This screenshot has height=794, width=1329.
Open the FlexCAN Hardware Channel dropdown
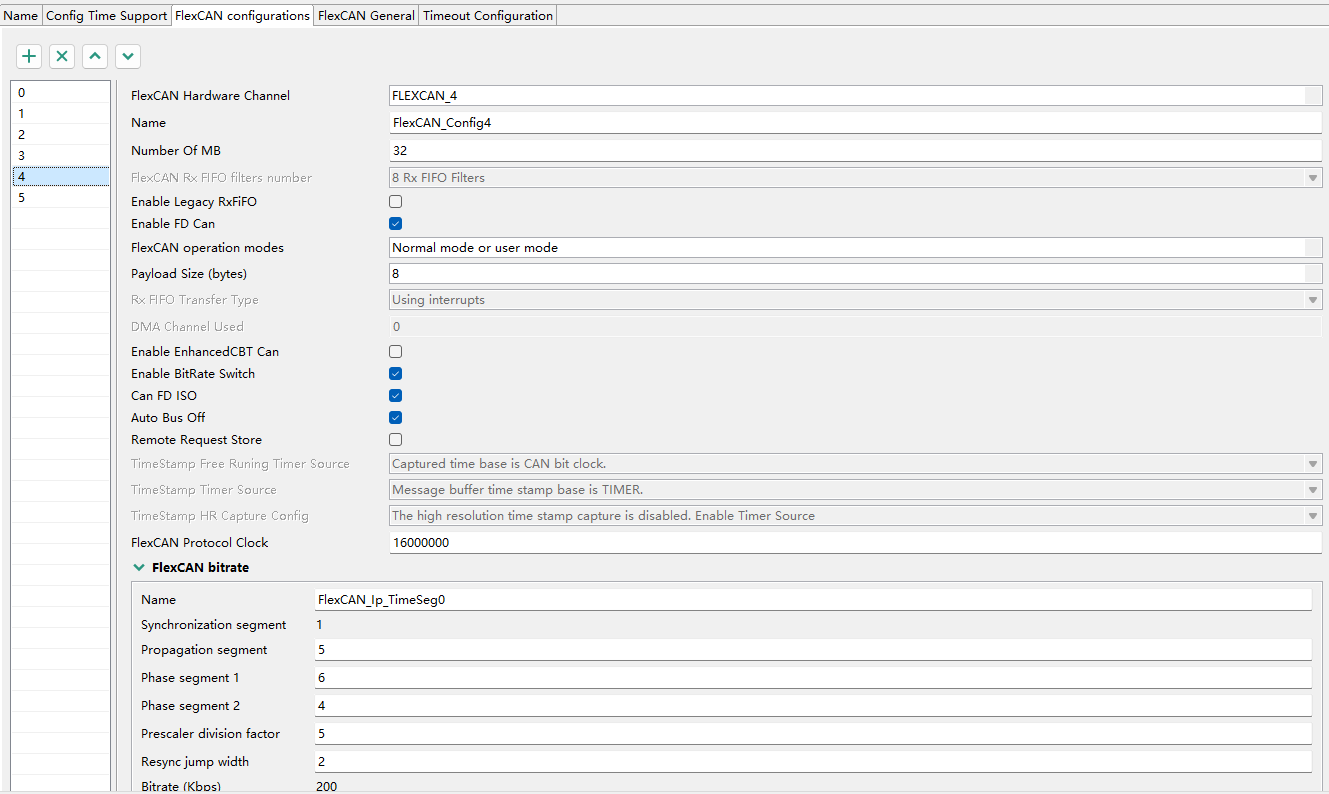click(x=1313, y=95)
